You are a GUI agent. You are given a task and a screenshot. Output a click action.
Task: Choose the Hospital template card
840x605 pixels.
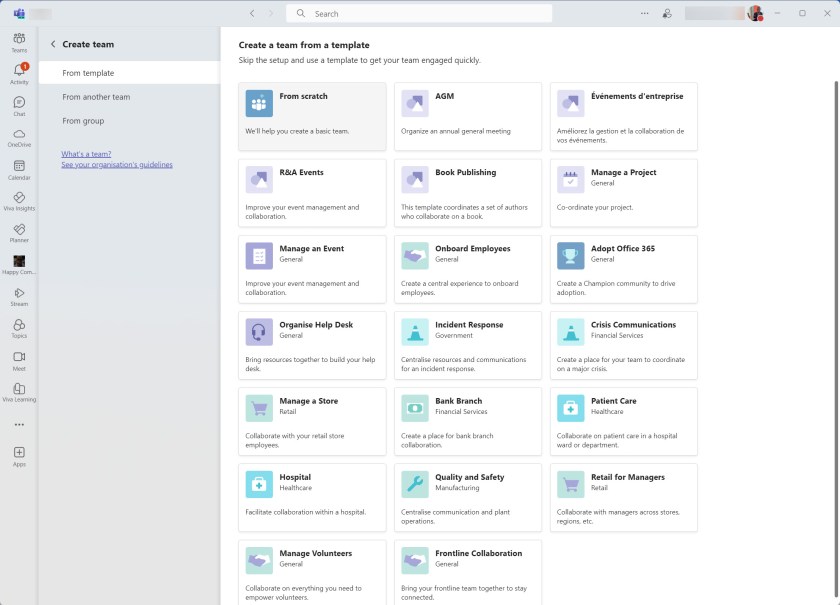pyautogui.click(x=312, y=497)
